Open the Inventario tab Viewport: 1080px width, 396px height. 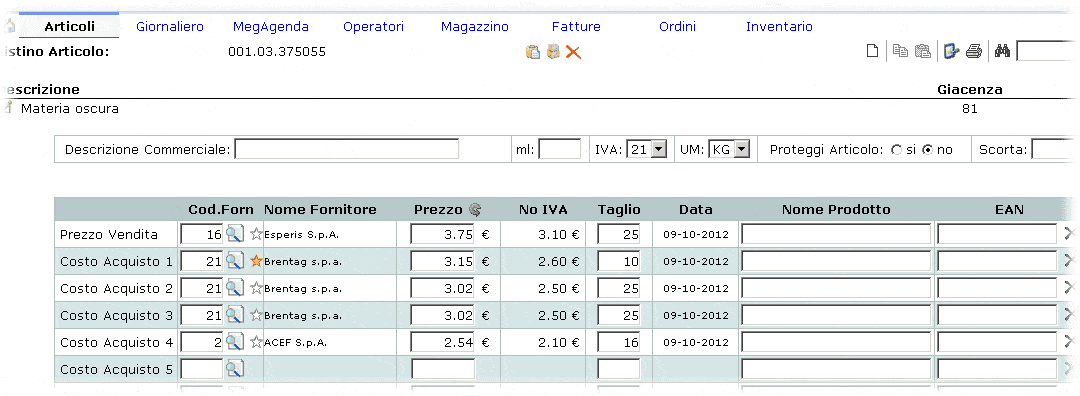tap(779, 27)
